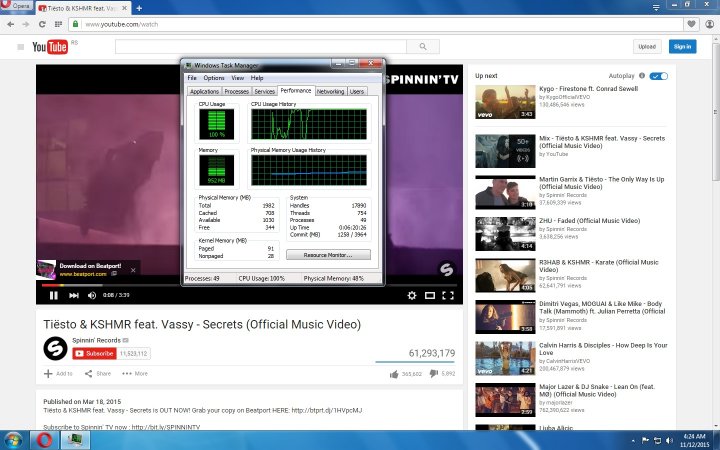
Task: Open the Help menu in Task Manager
Action: point(257,78)
